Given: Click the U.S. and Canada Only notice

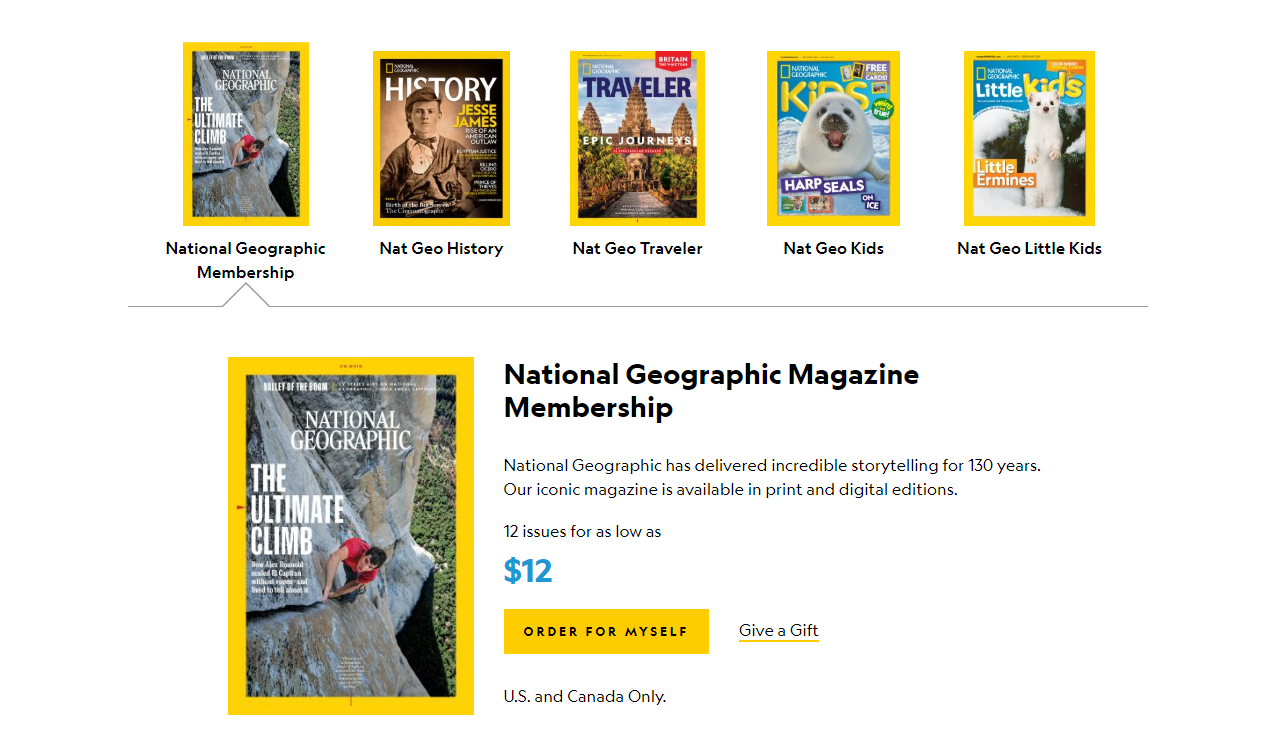Looking at the screenshot, I should (x=584, y=696).
